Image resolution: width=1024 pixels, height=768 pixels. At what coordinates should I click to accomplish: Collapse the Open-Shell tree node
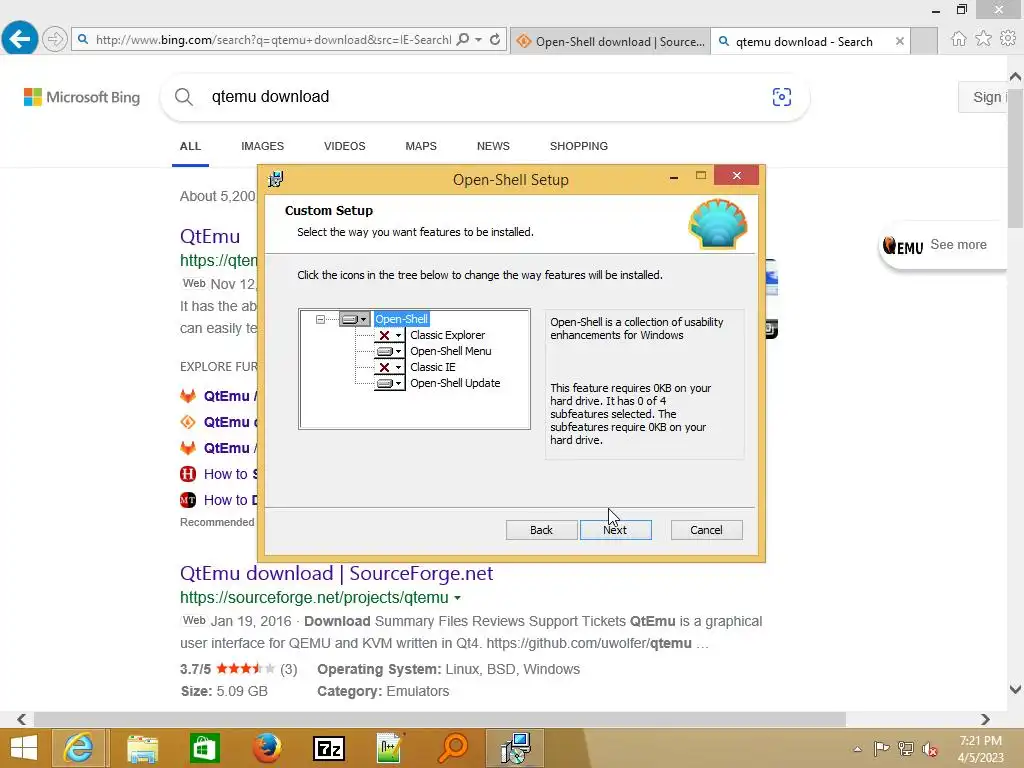pyautogui.click(x=320, y=319)
